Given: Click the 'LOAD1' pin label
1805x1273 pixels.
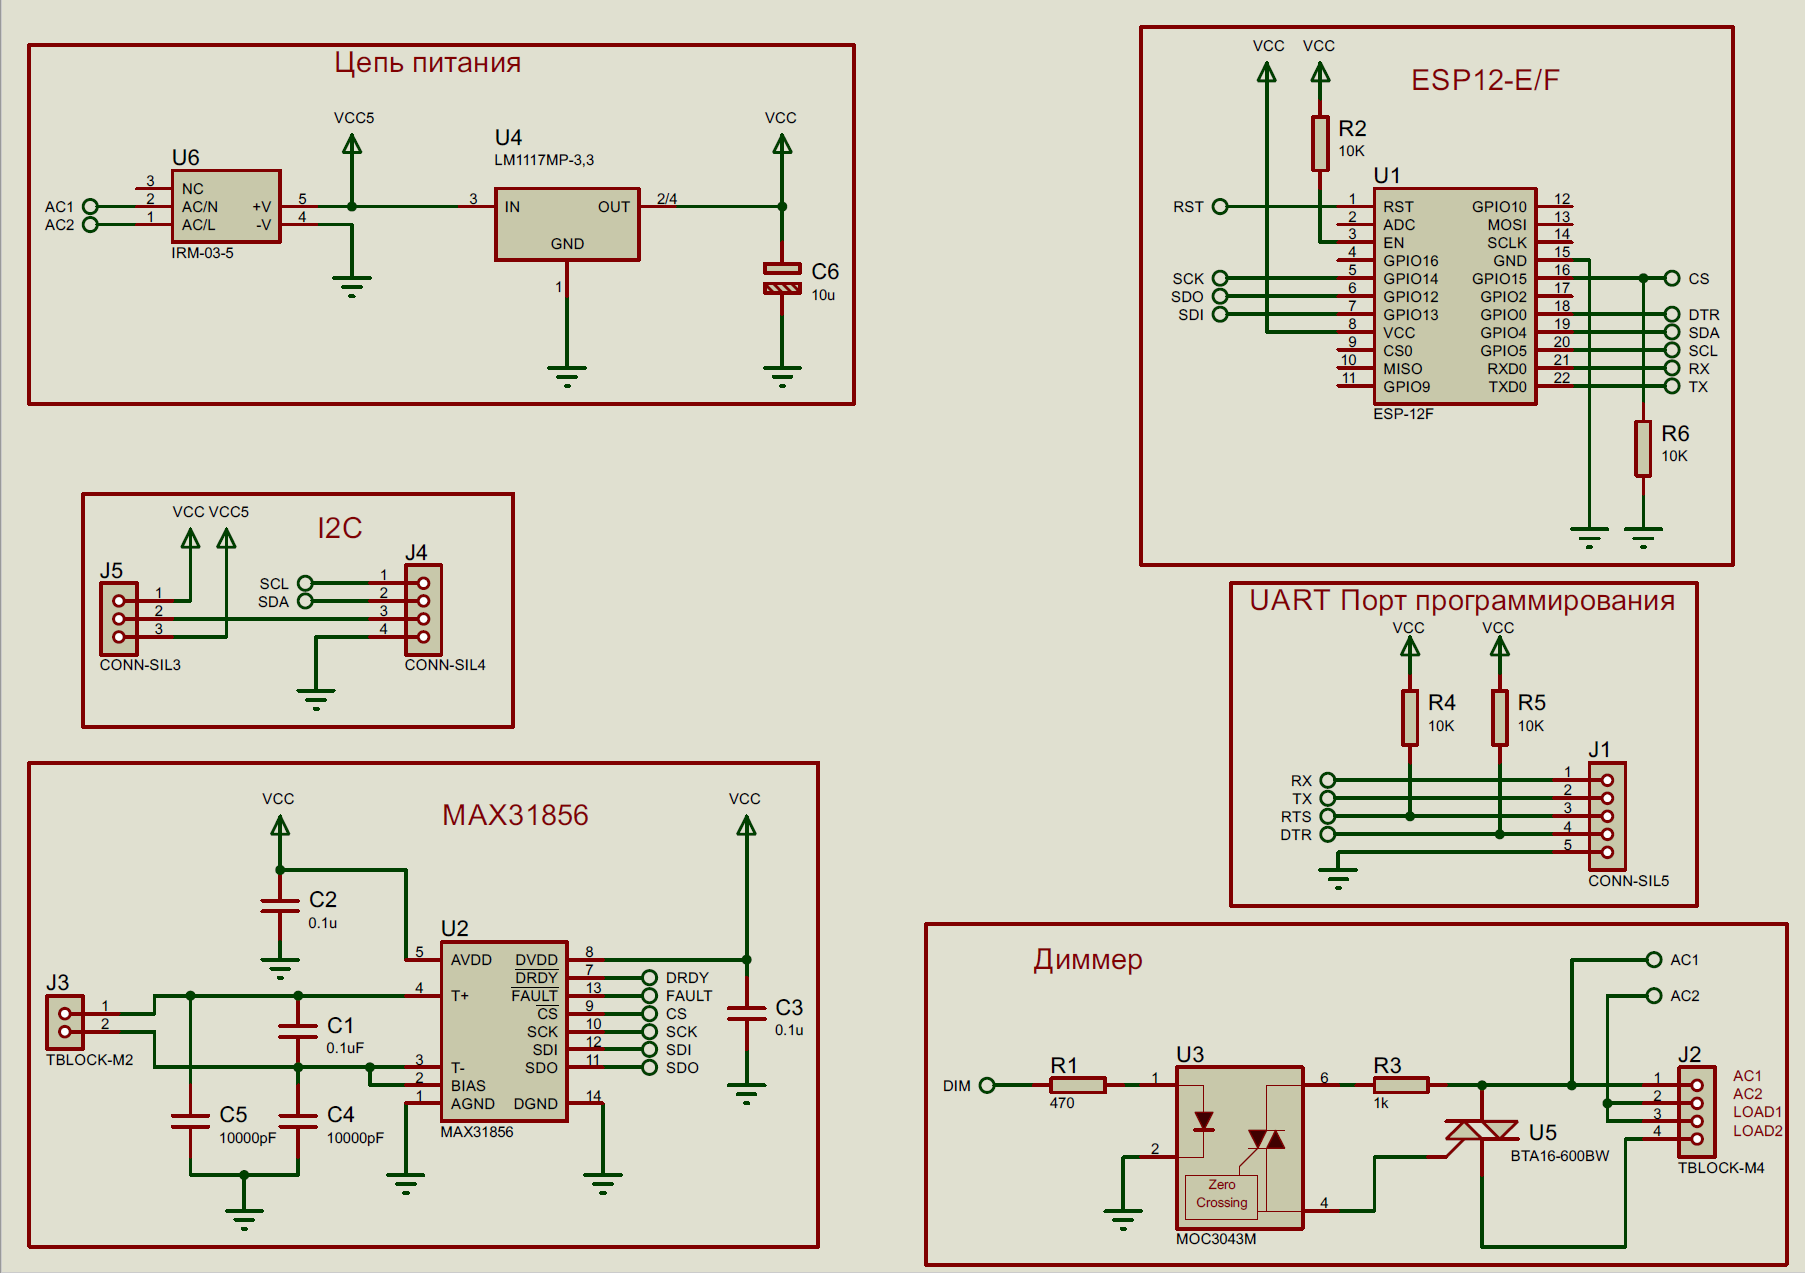Looking at the screenshot, I should [1758, 1112].
